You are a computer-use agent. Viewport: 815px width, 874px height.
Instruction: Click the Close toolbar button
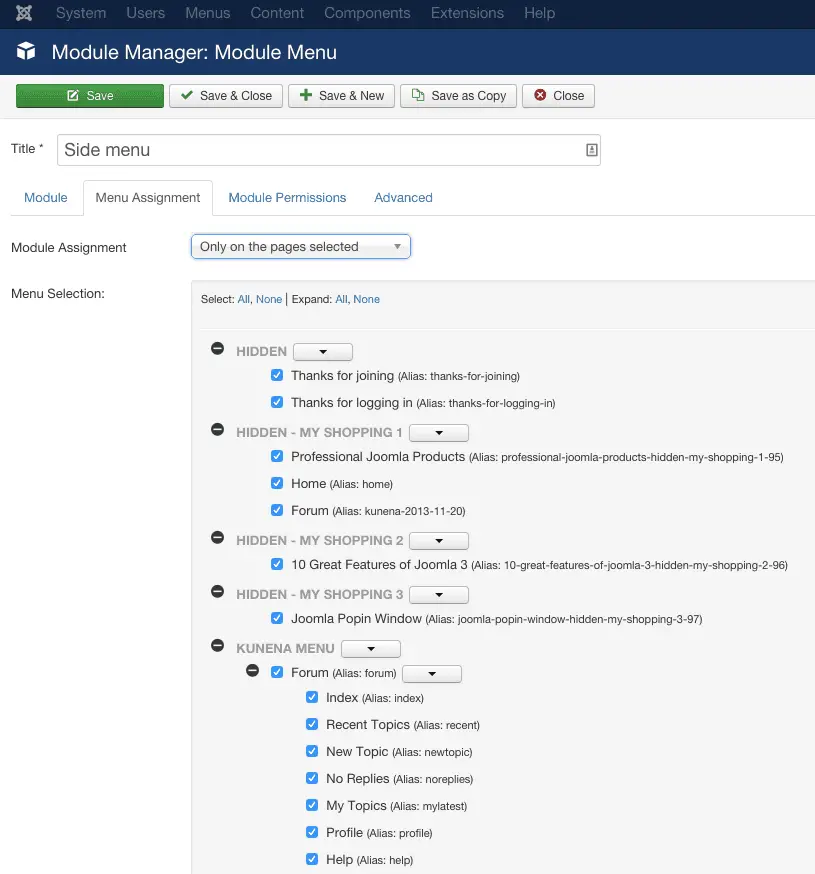pos(558,96)
